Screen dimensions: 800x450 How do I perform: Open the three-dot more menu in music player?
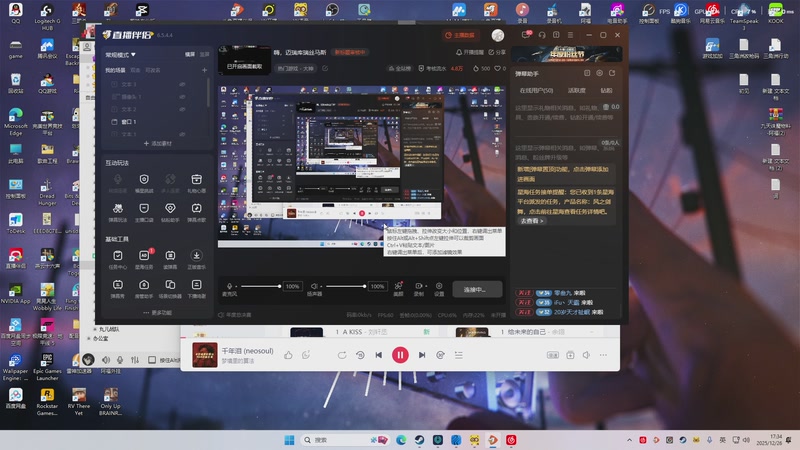tap(603, 355)
